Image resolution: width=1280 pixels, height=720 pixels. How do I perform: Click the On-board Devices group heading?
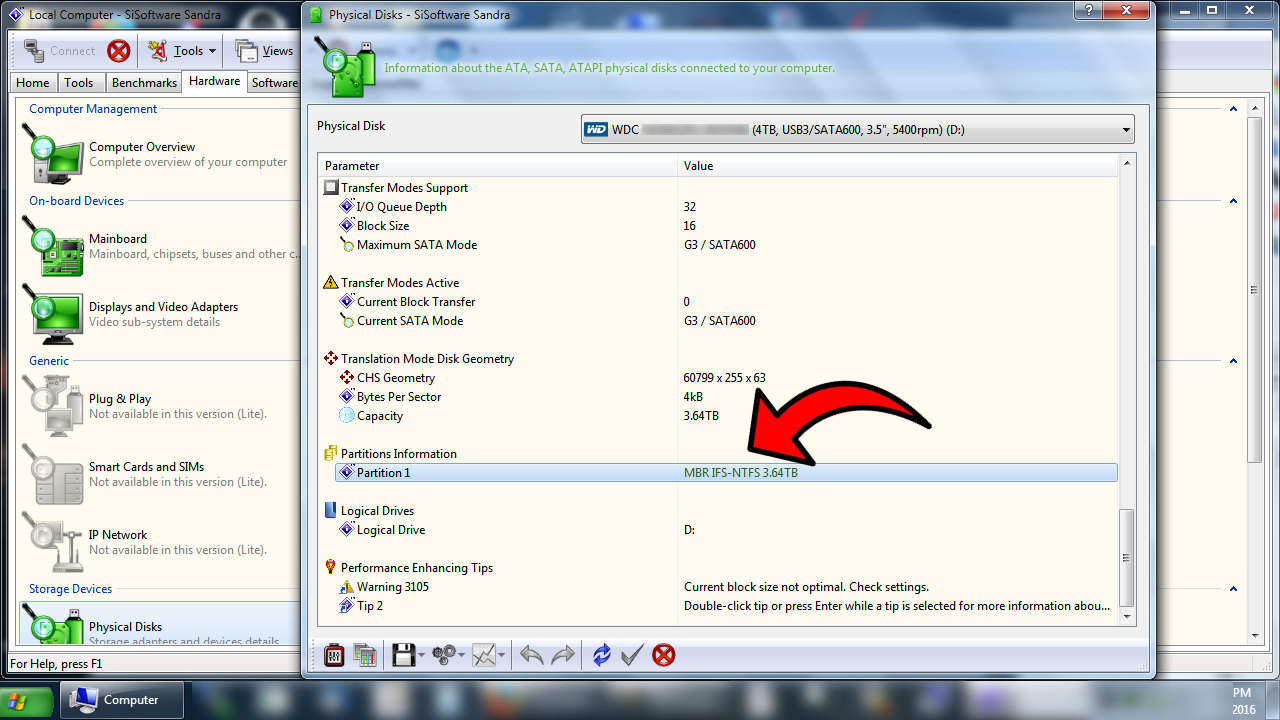coord(77,201)
